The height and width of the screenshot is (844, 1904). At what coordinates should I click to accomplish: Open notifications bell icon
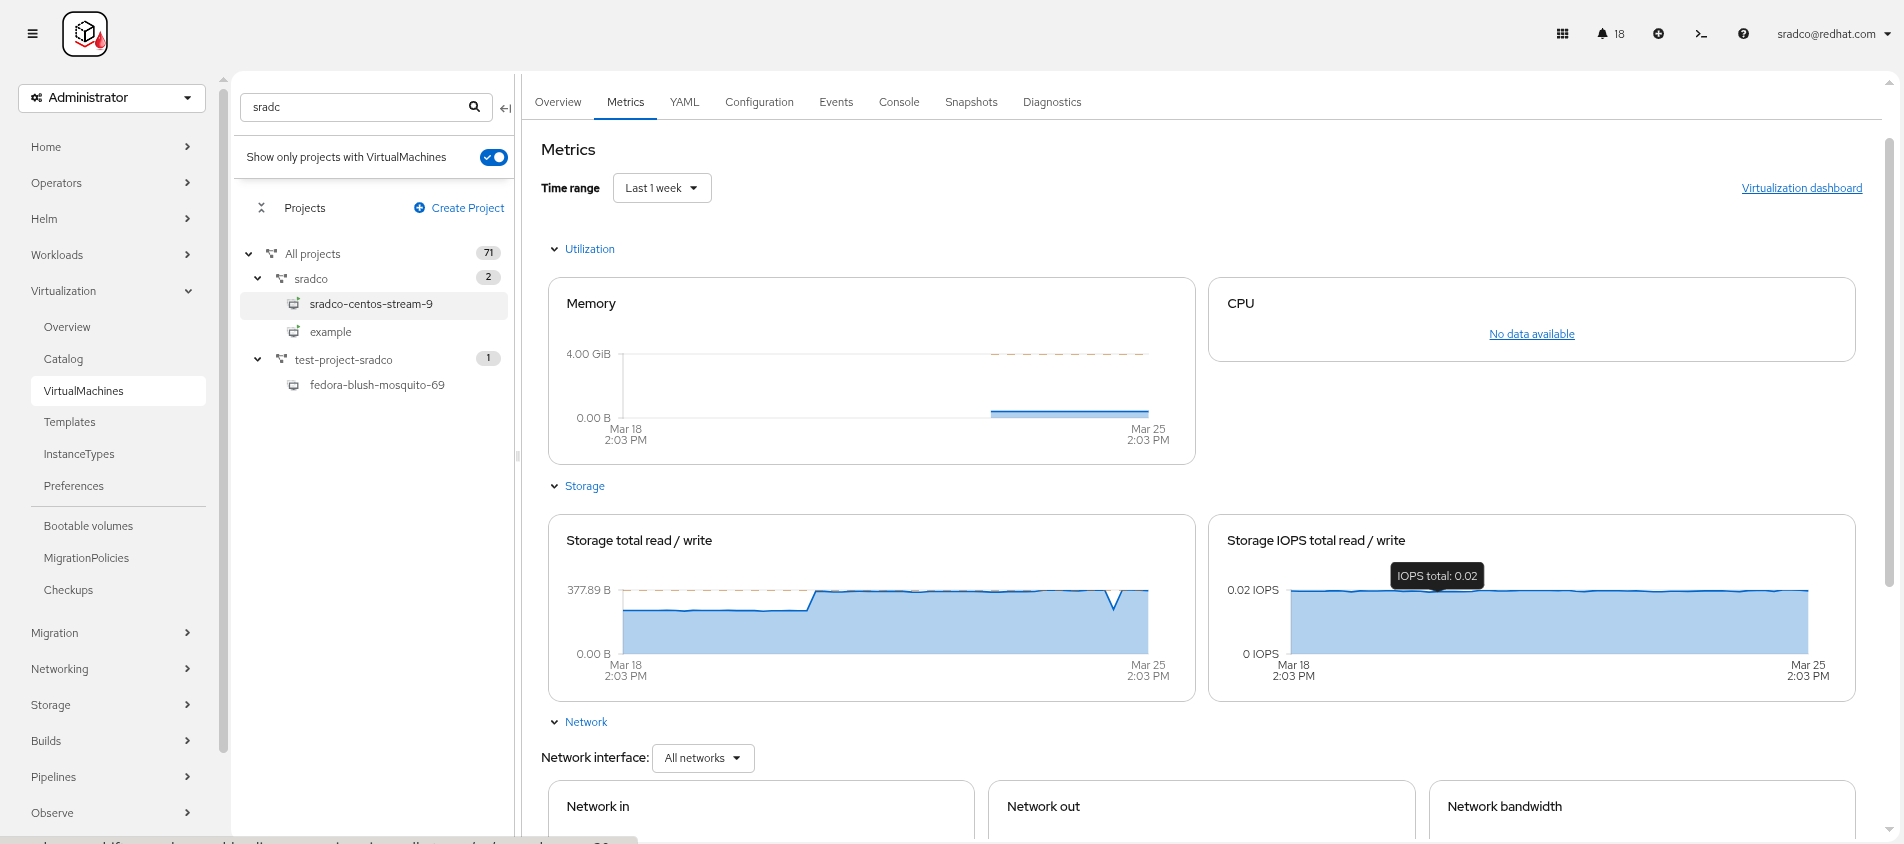pos(1603,34)
